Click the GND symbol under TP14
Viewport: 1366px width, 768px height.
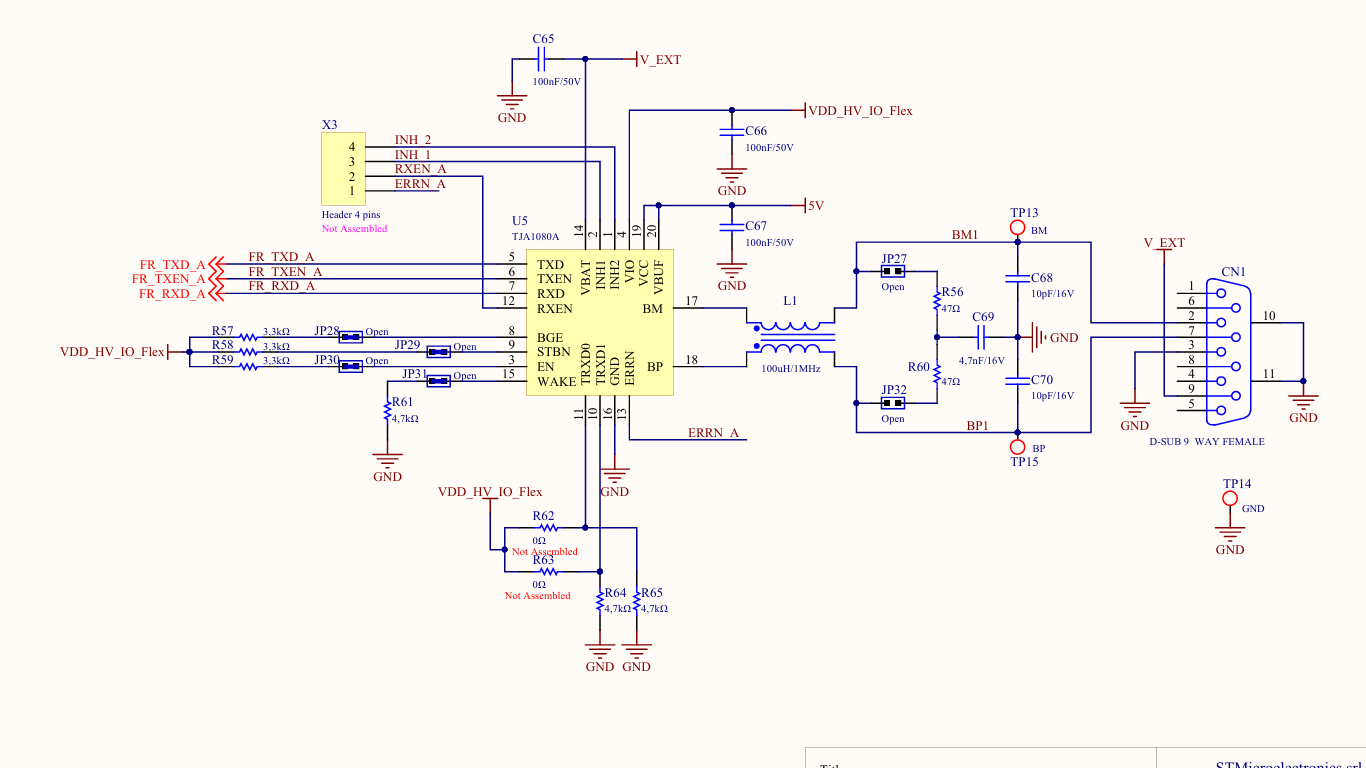pos(1230,539)
